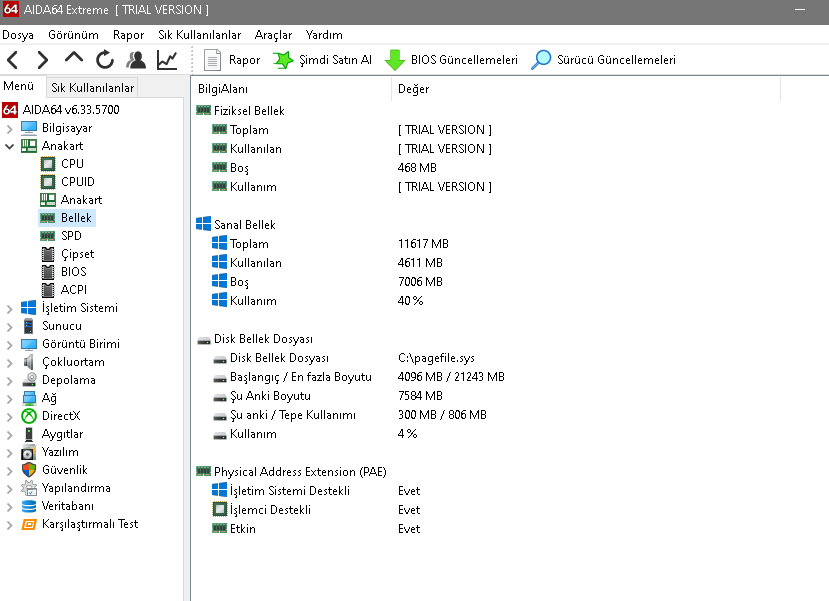Collapse the Anakart parent tree node
829x601 pixels.
(9, 146)
